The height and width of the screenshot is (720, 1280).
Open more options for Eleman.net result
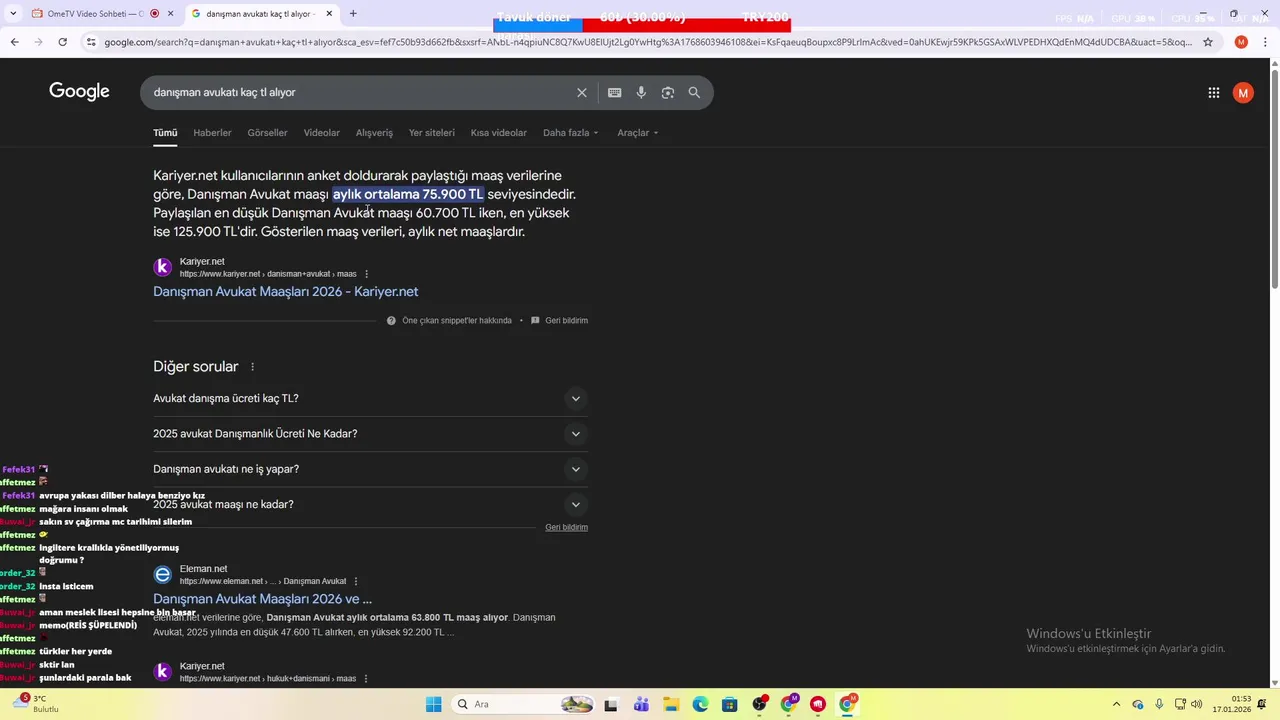point(355,581)
